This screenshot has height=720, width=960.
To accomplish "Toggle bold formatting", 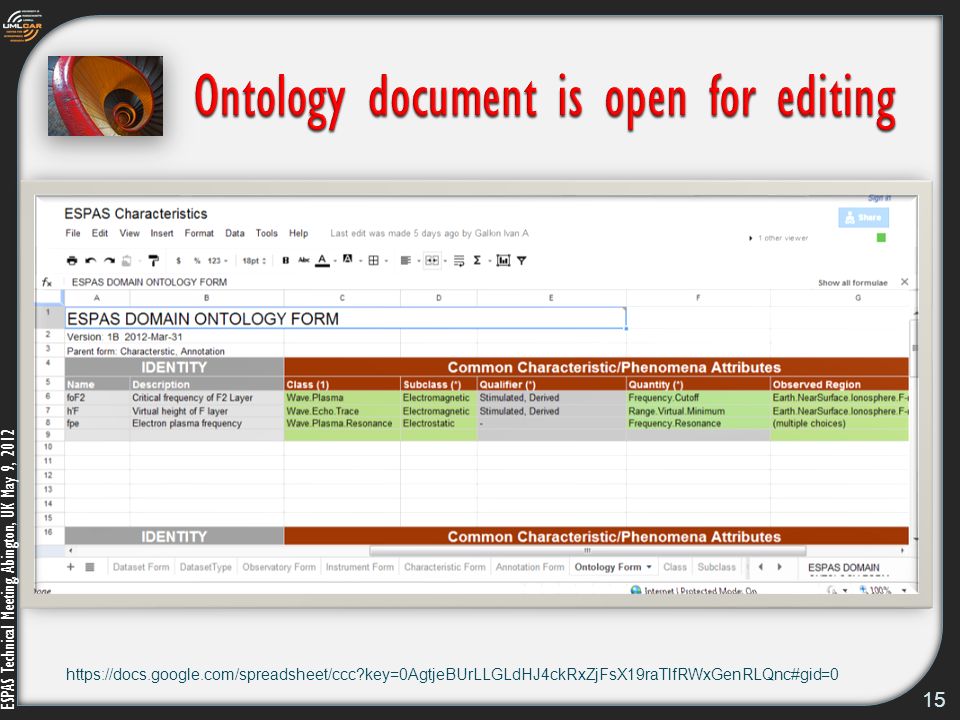I will 285,261.
